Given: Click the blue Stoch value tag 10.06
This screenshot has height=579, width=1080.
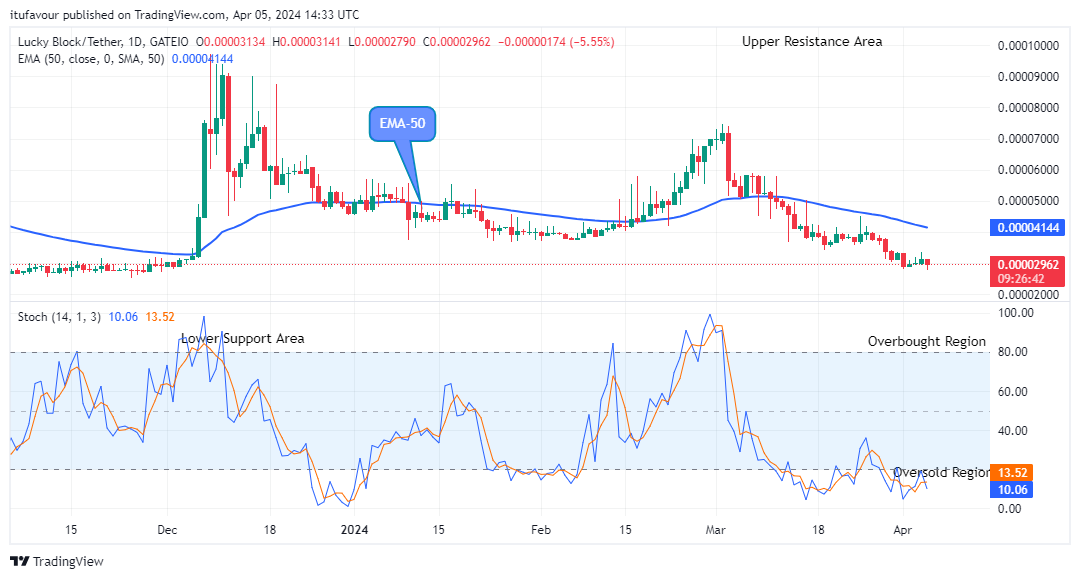Looking at the screenshot, I should pyautogui.click(x=1012, y=490).
